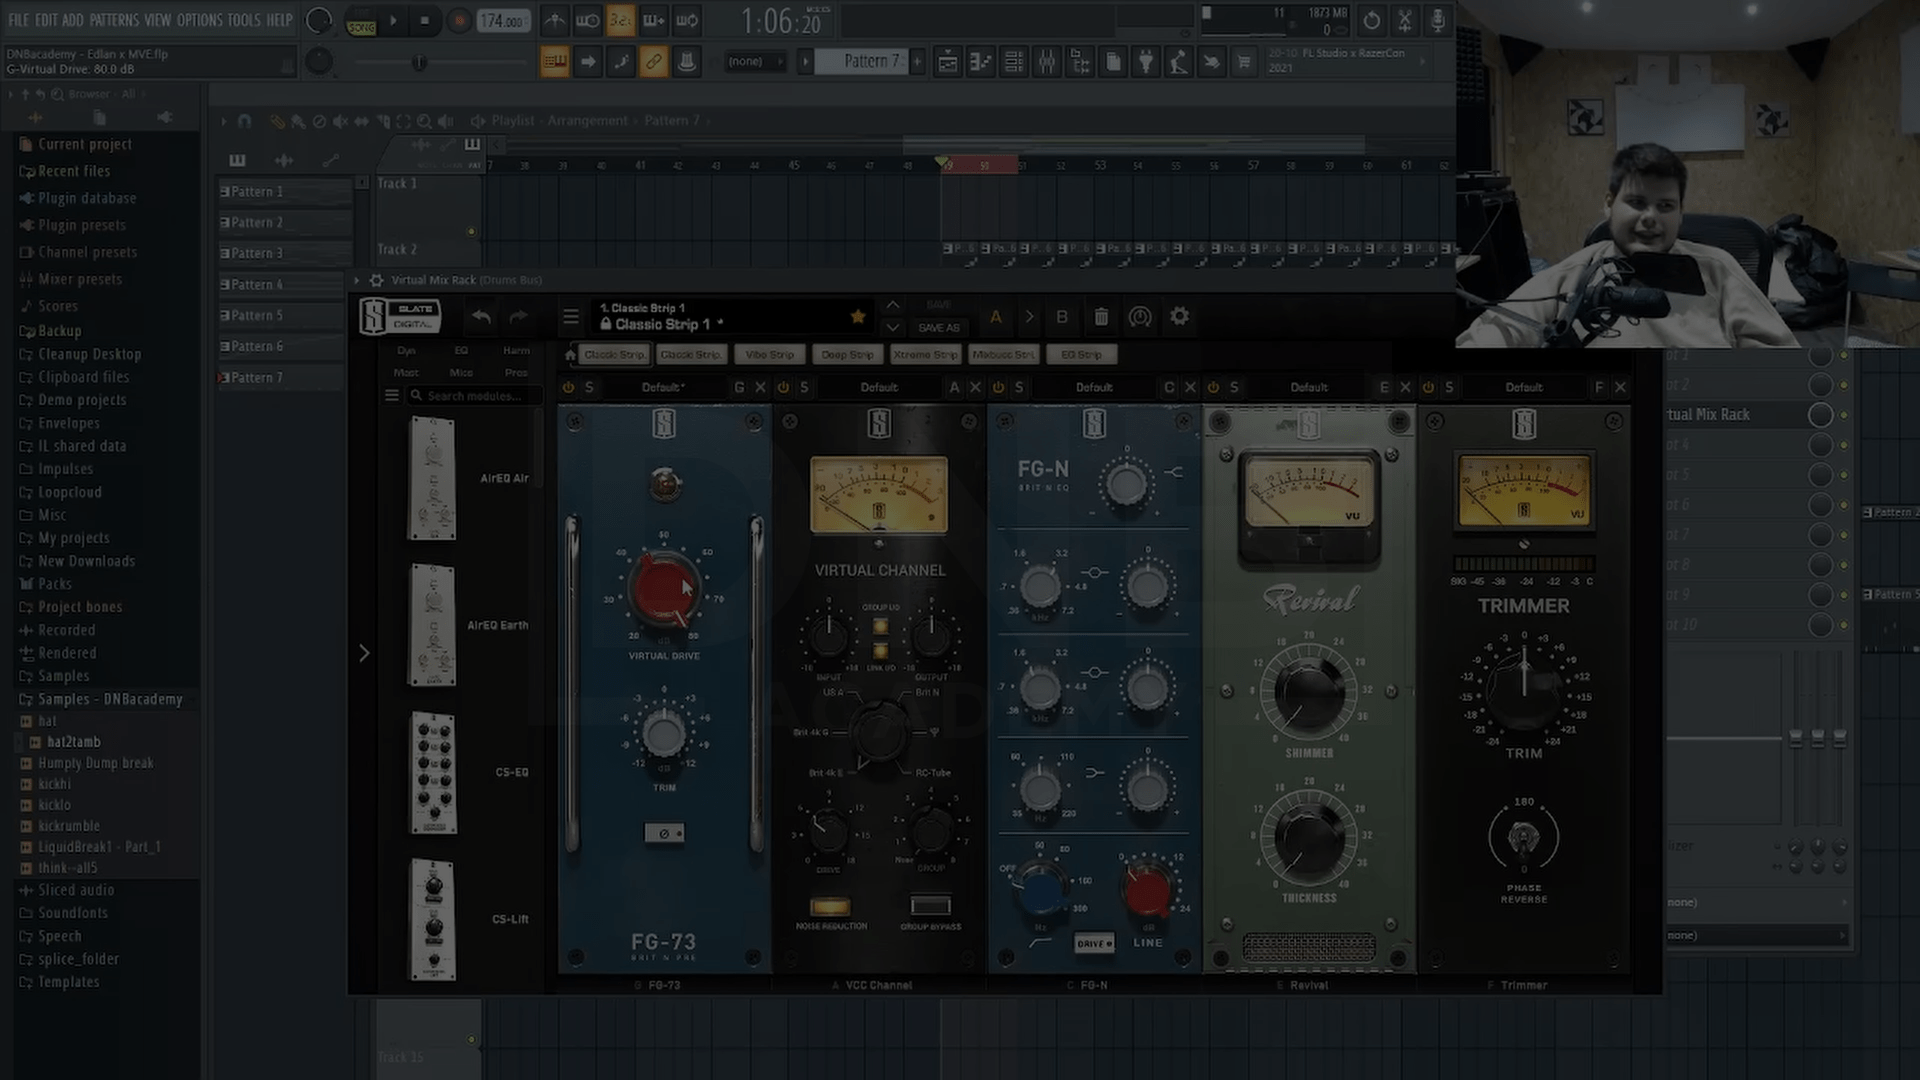Open the FILE menu
Image resolution: width=1920 pixels, height=1080 pixels.
tap(19, 20)
